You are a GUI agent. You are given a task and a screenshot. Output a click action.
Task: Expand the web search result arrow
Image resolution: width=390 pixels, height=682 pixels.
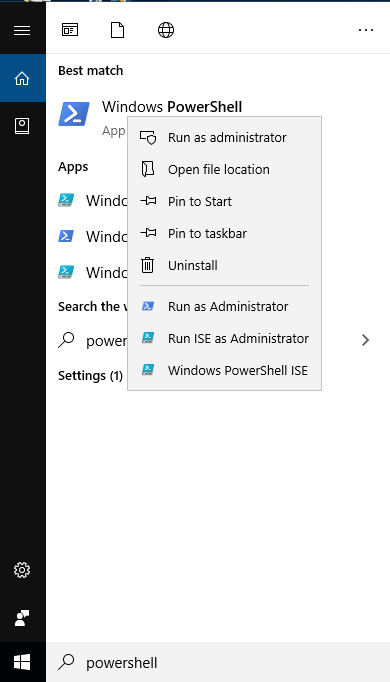coord(365,340)
